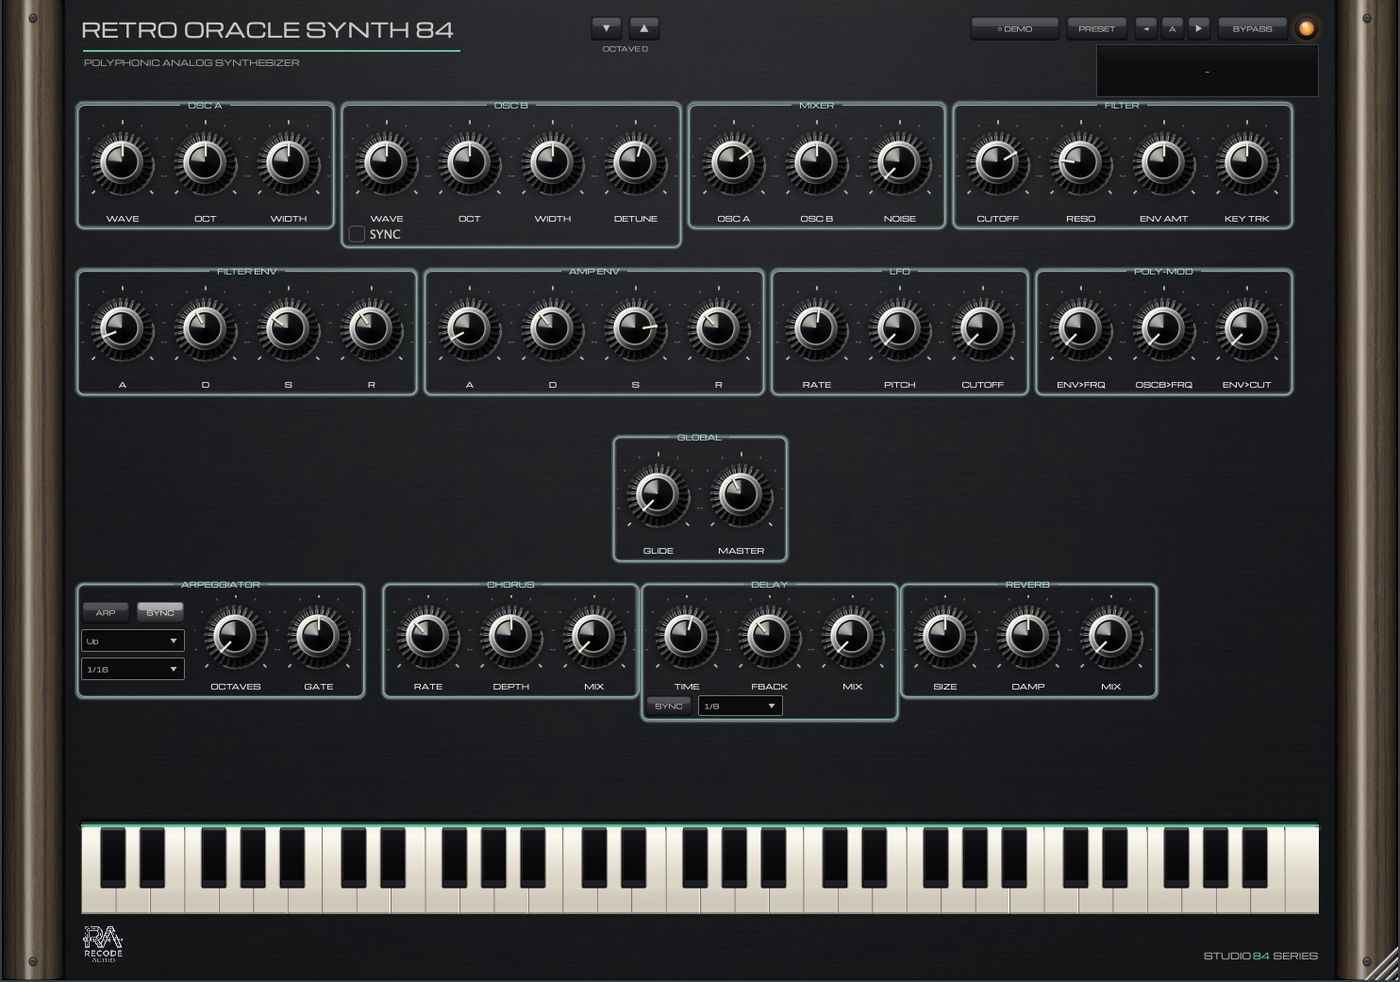Image resolution: width=1400 pixels, height=982 pixels.
Task: Open the arpeggiator 1/16 rate dropdown
Action: (133, 669)
